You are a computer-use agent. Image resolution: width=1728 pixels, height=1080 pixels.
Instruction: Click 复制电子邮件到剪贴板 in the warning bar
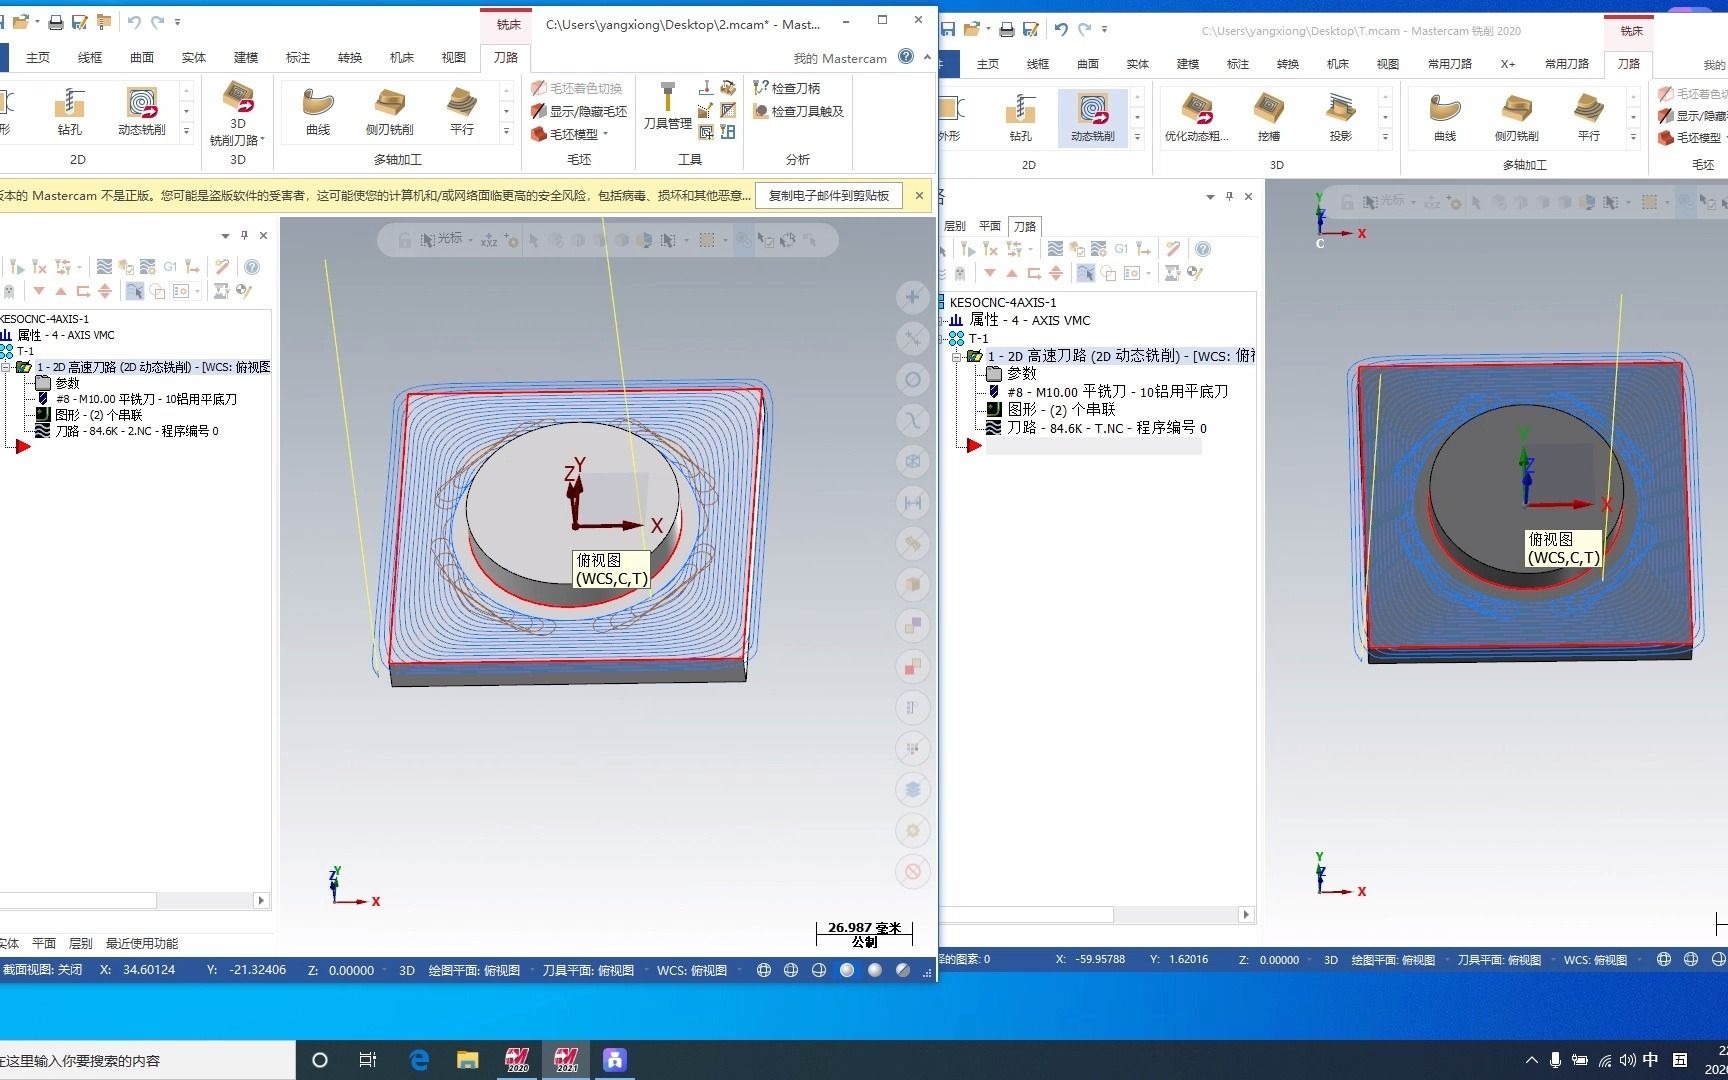pos(828,196)
